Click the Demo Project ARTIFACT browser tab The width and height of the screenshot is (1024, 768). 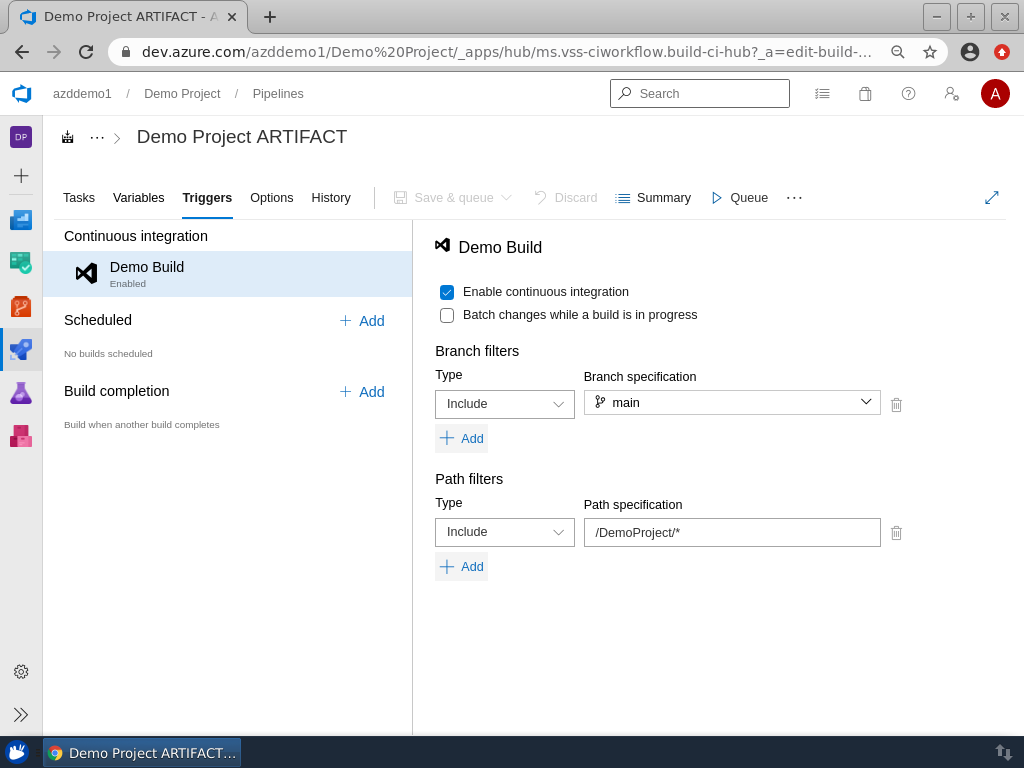tap(127, 17)
